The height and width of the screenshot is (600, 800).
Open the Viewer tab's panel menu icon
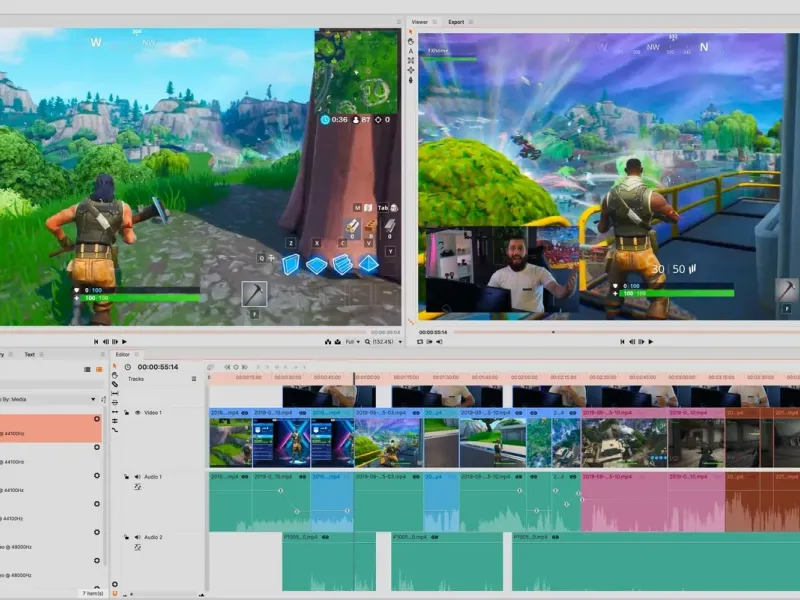coord(435,22)
